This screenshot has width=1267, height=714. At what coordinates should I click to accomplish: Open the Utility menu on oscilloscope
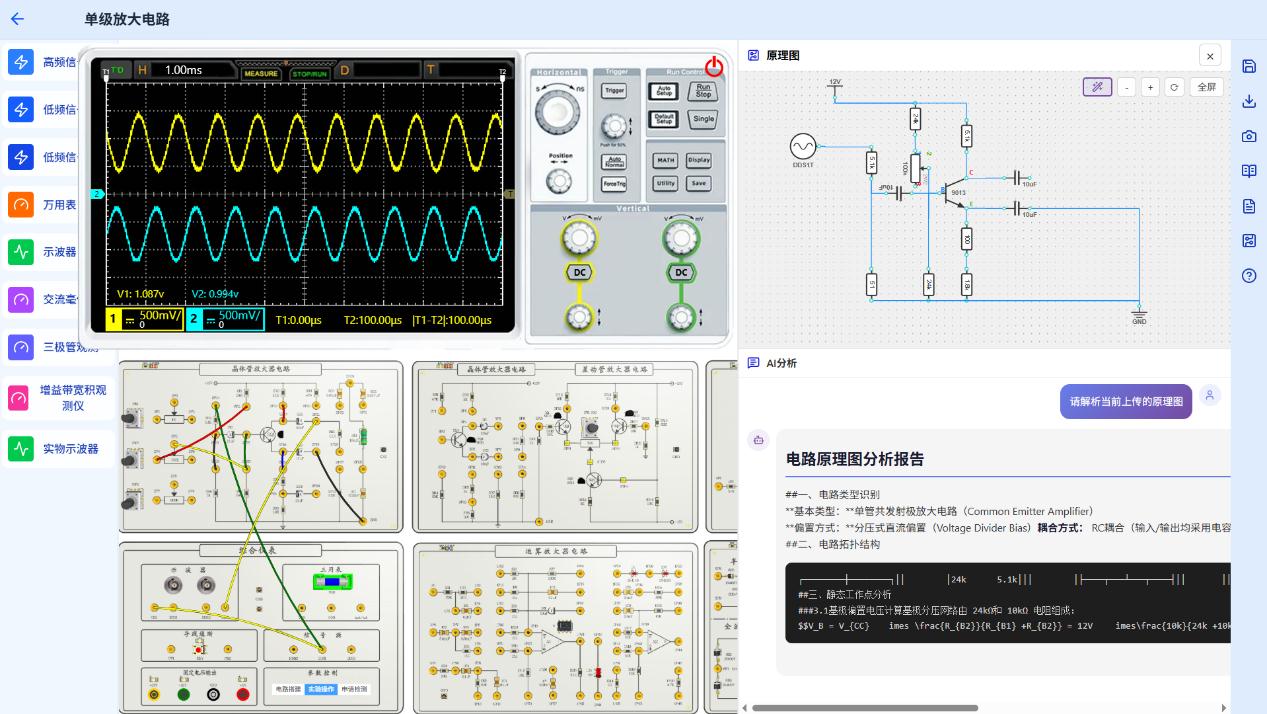665,184
